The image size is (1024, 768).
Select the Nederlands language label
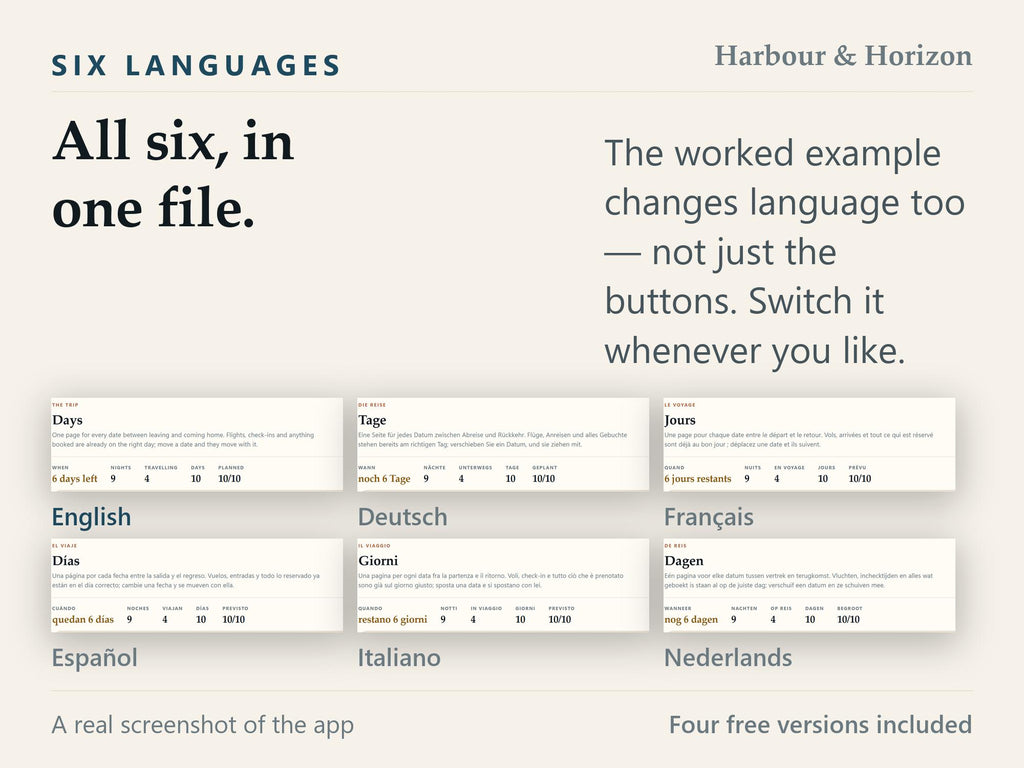[728, 658]
